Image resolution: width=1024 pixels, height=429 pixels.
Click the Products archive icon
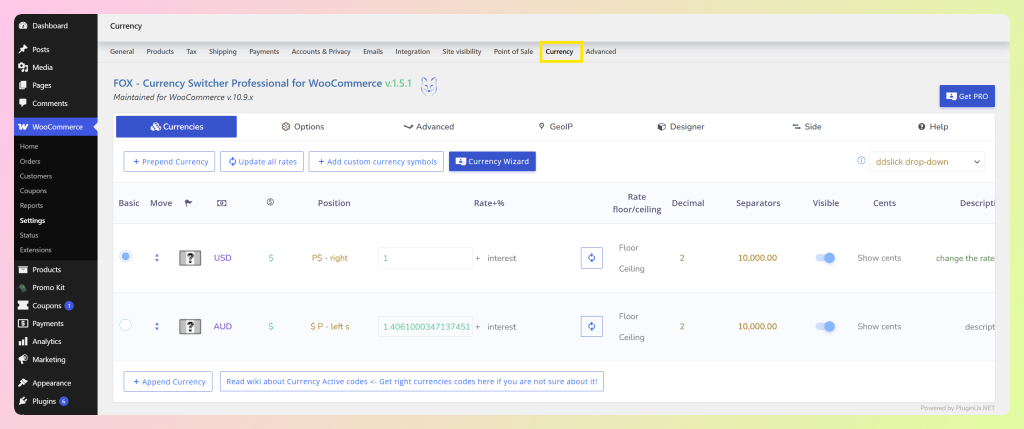coord(24,270)
